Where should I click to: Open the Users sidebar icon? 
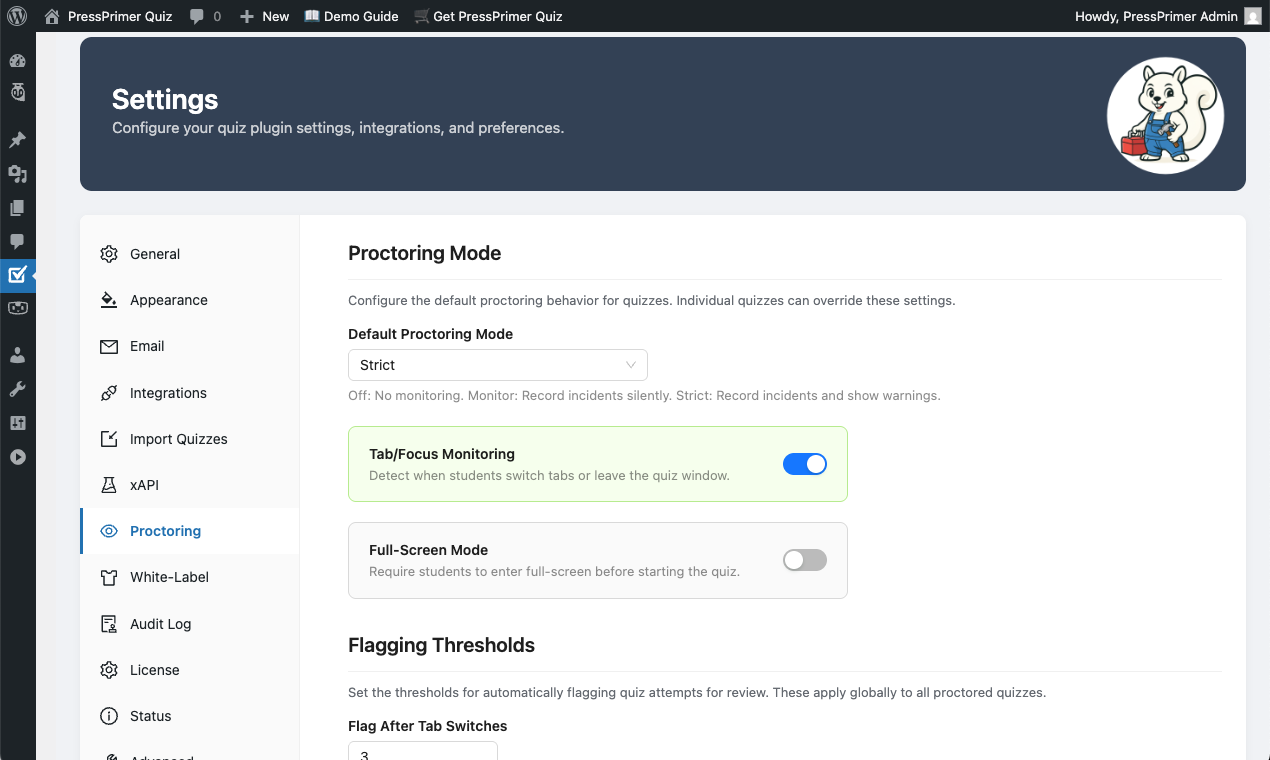coord(17,355)
